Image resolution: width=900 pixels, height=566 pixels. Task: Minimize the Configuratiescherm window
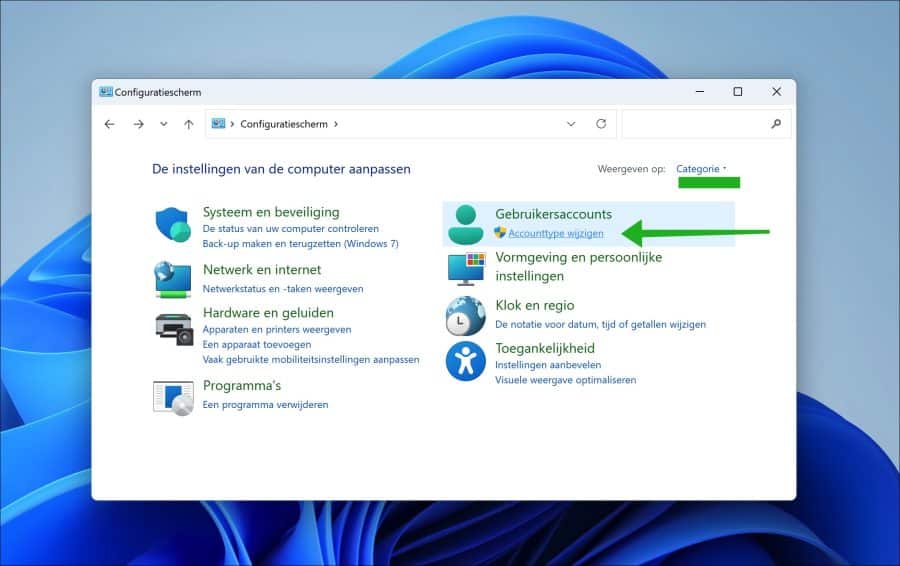pyautogui.click(x=700, y=92)
